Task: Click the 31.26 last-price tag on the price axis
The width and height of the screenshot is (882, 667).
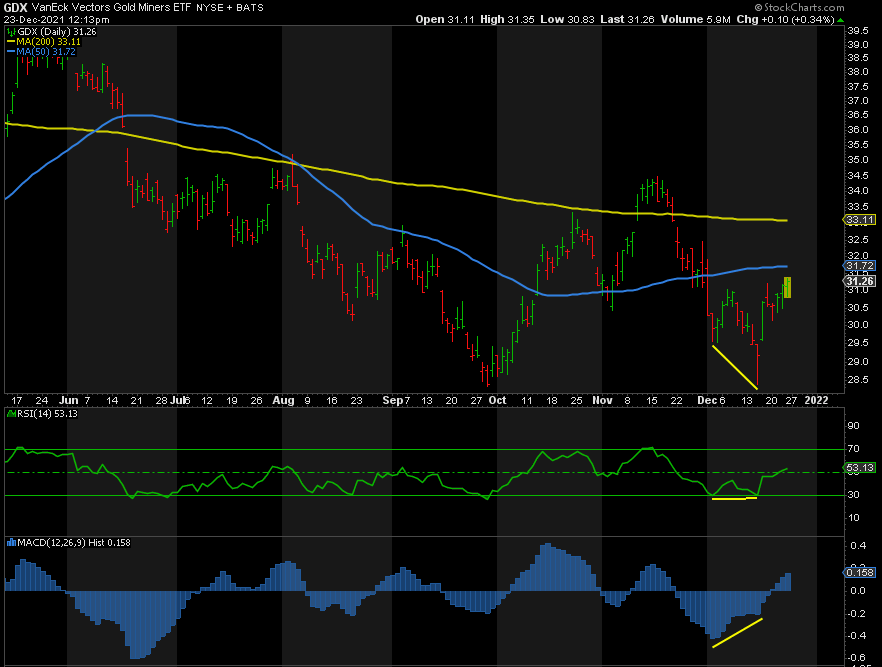Action: coord(860,281)
